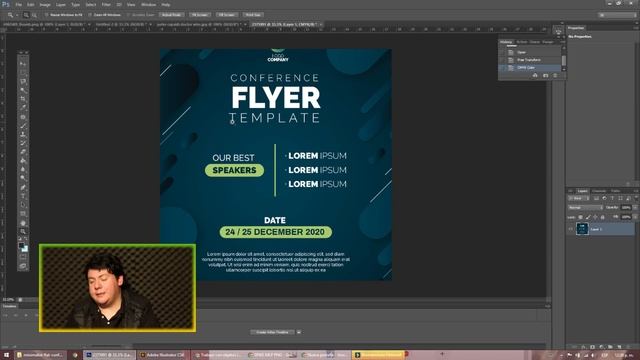Open layer filter Kind dropdown

(x=579, y=198)
